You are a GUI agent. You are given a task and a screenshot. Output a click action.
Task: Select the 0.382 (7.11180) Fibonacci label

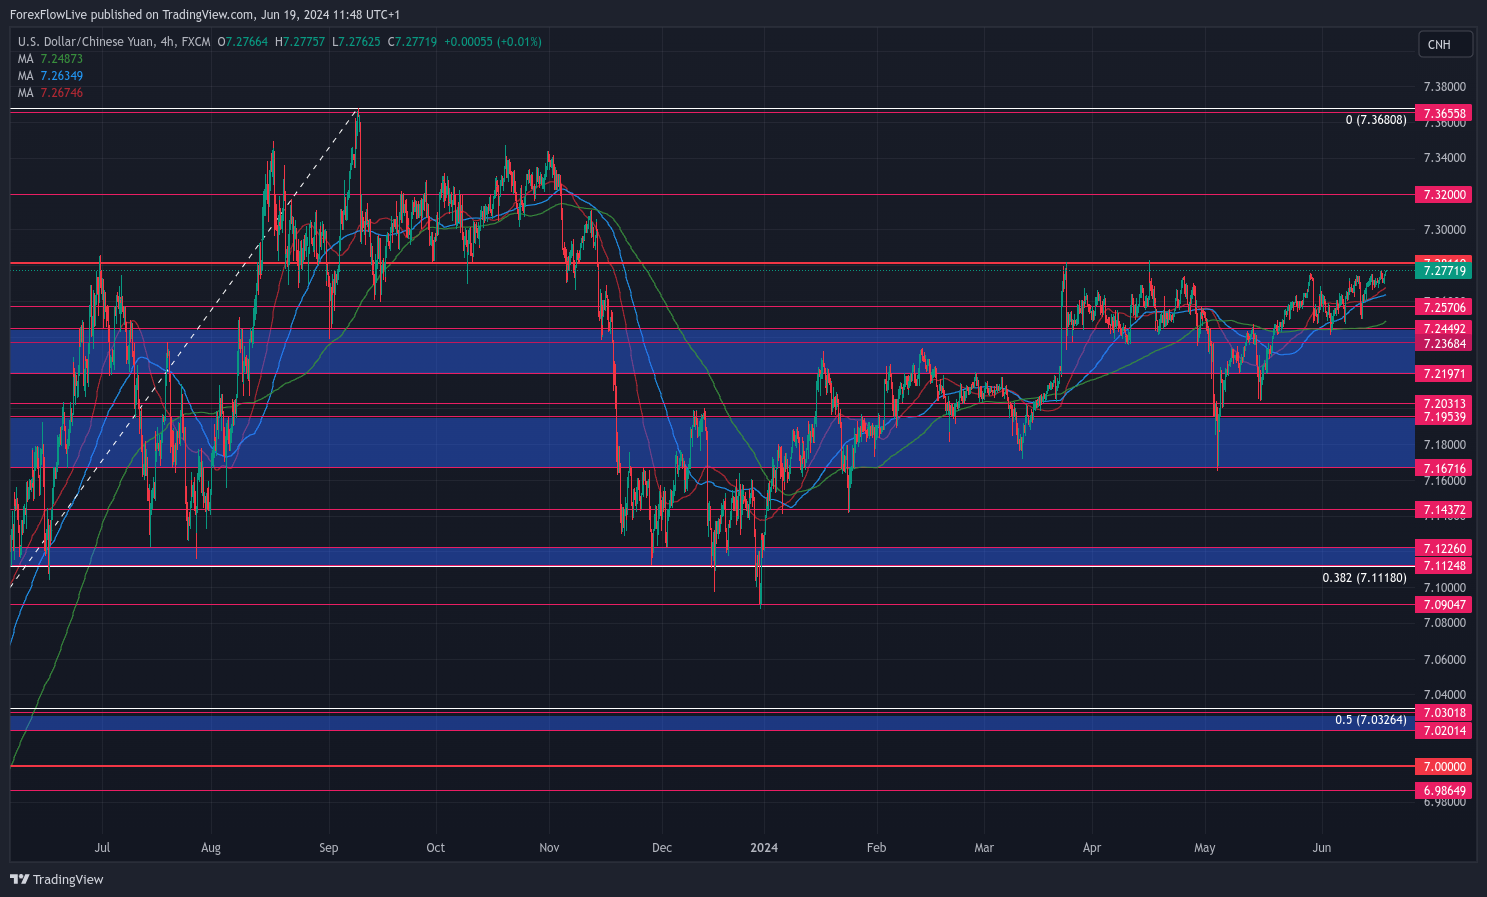coord(1364,578)
